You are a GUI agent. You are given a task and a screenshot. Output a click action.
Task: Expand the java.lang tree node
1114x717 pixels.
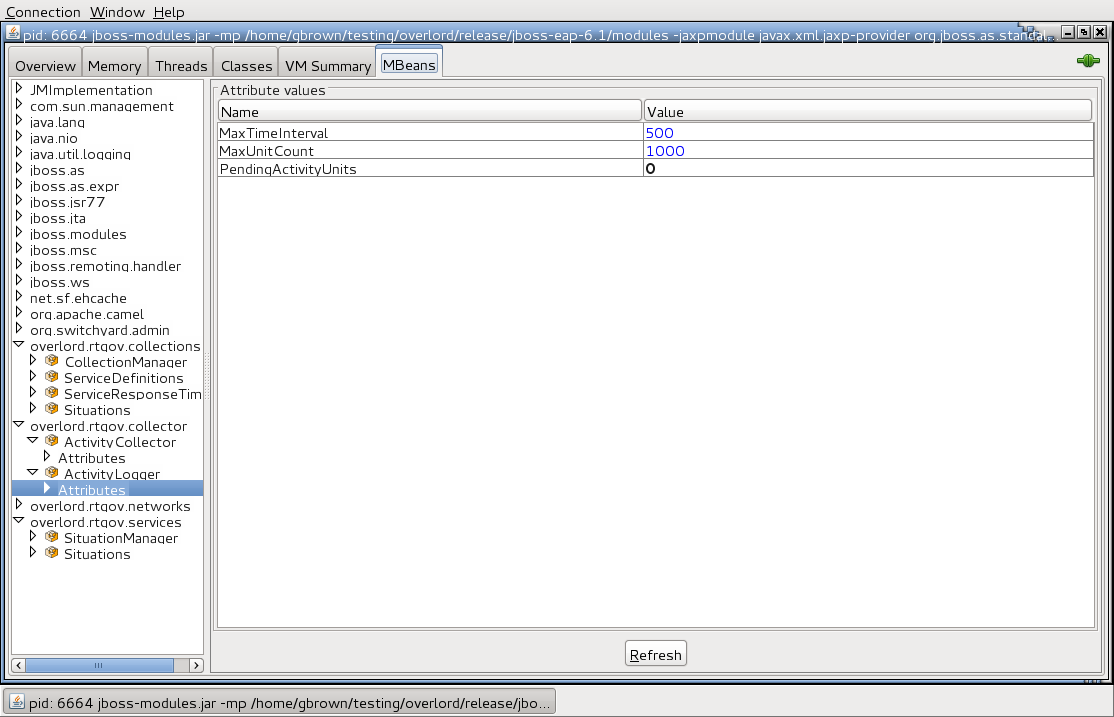(x=19, y=122)
